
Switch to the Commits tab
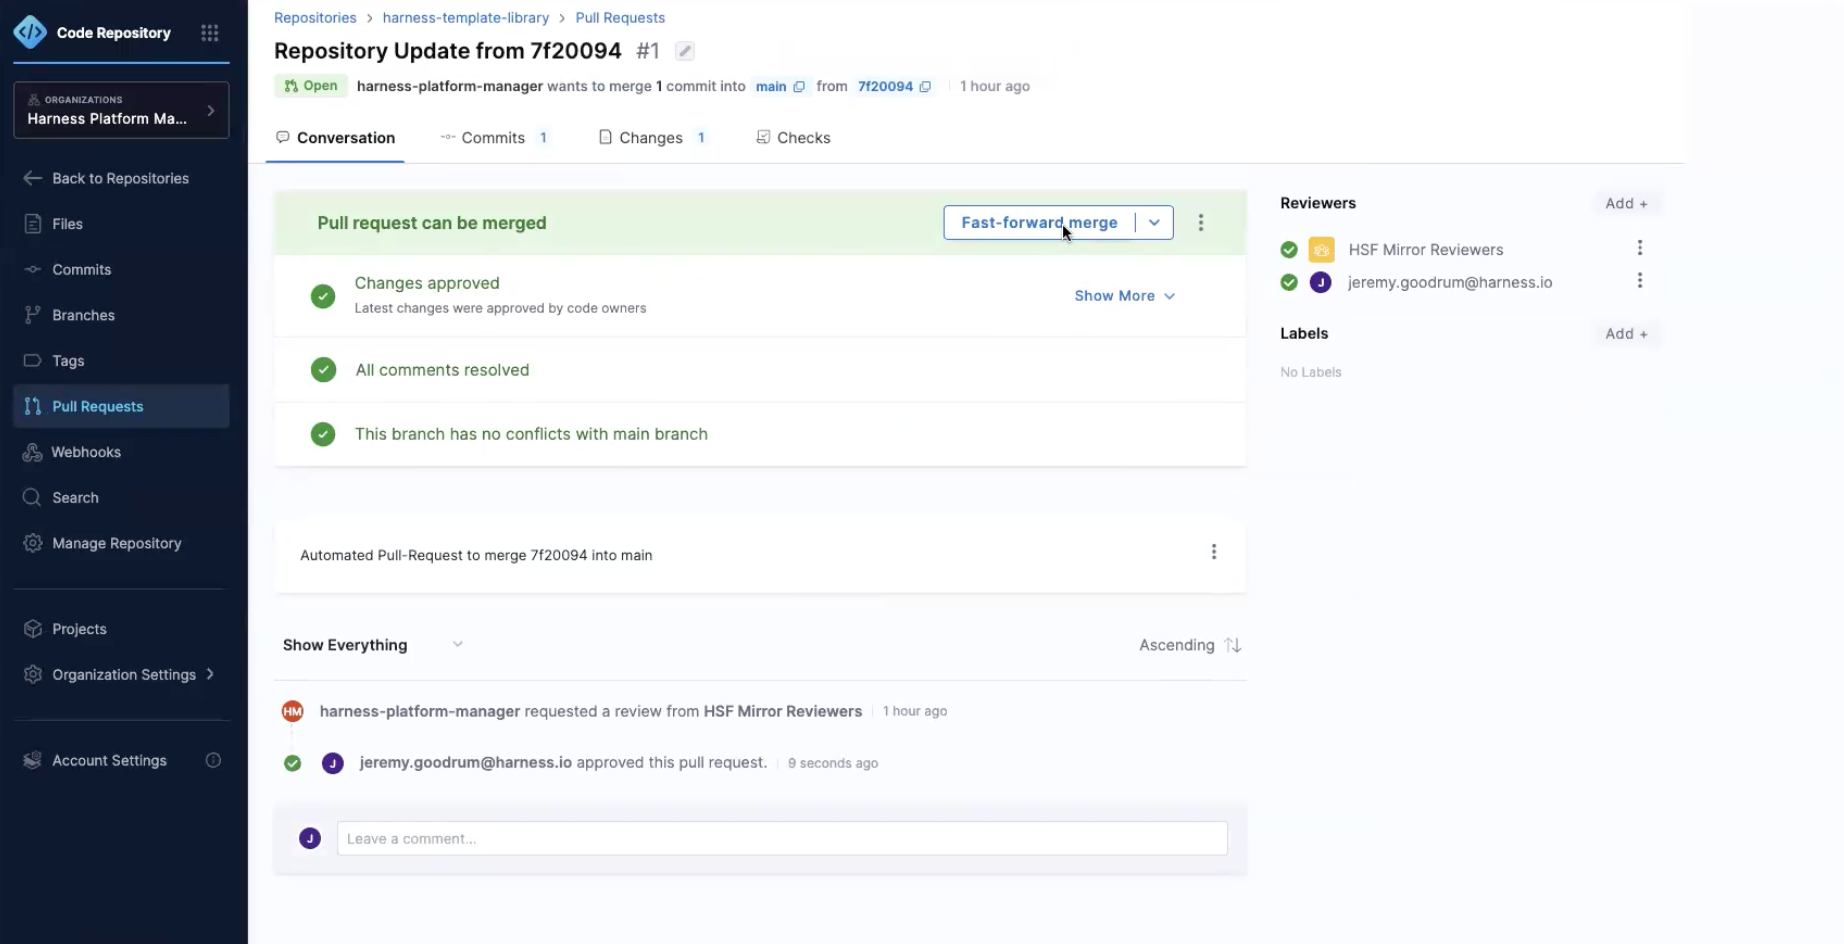pos(493,138)
